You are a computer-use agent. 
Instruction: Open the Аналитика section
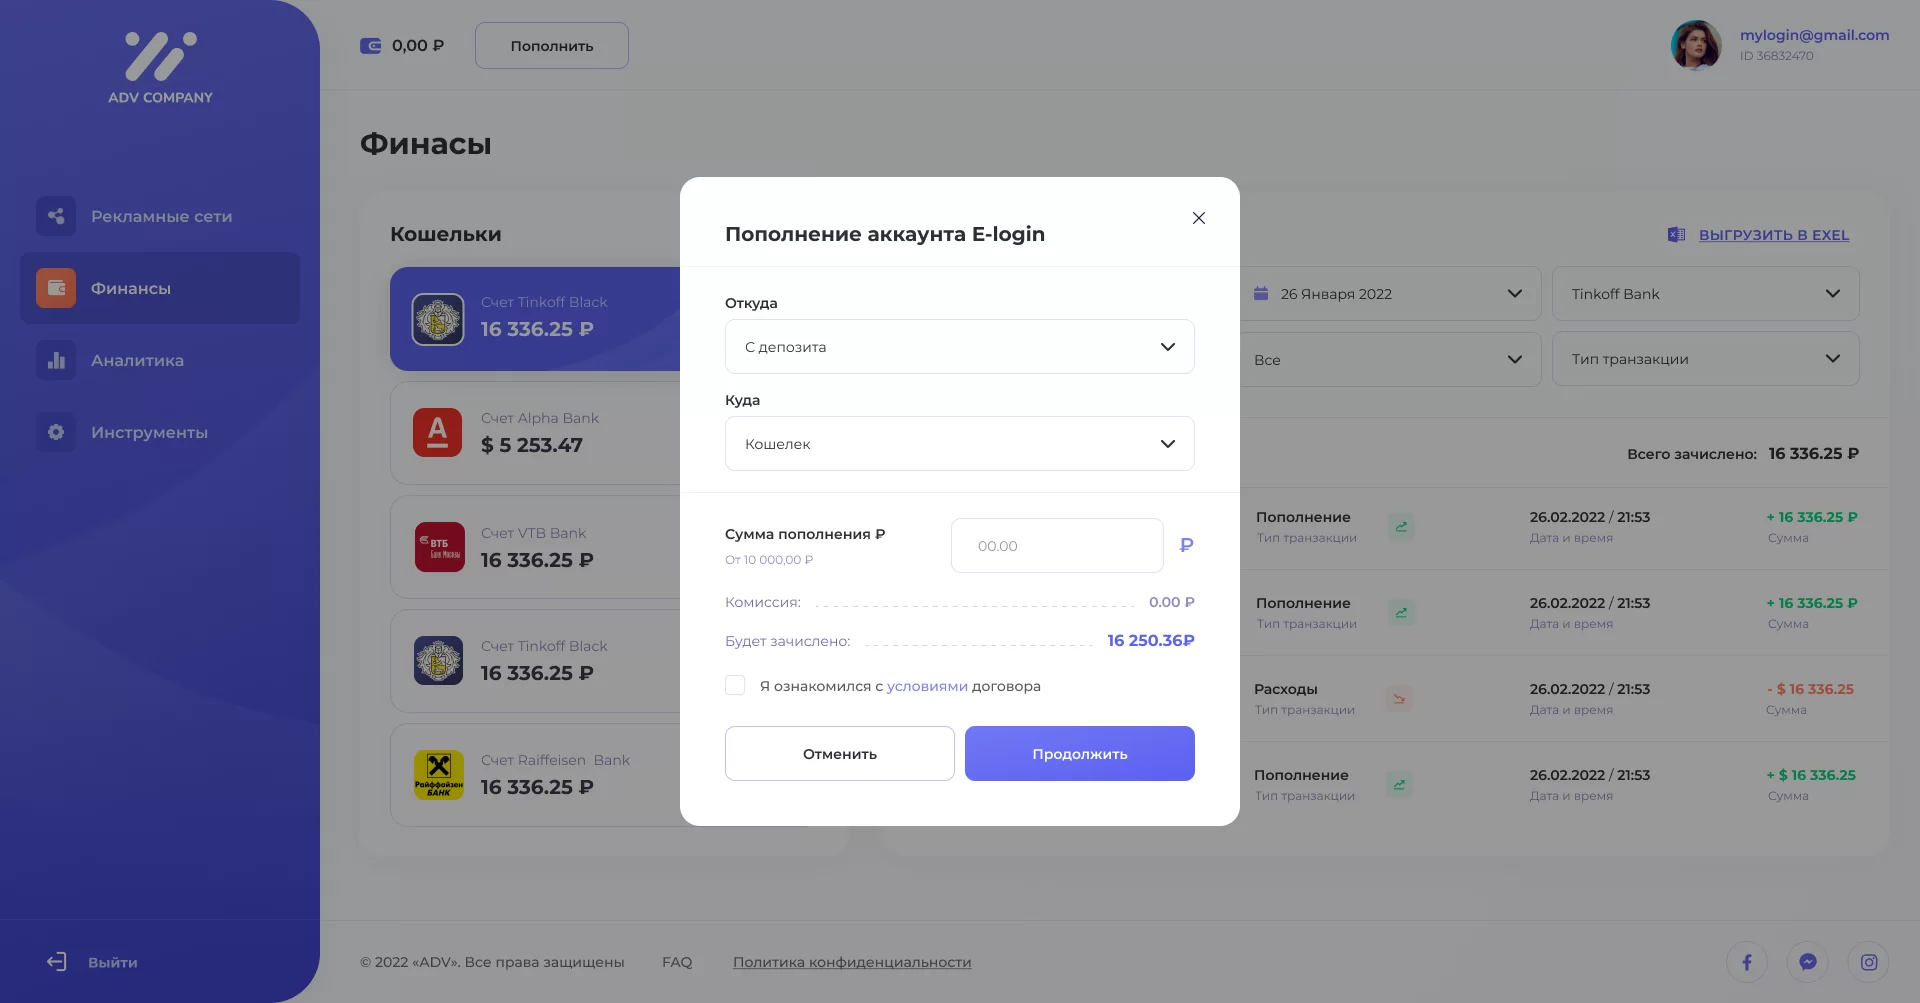[160, 360]
